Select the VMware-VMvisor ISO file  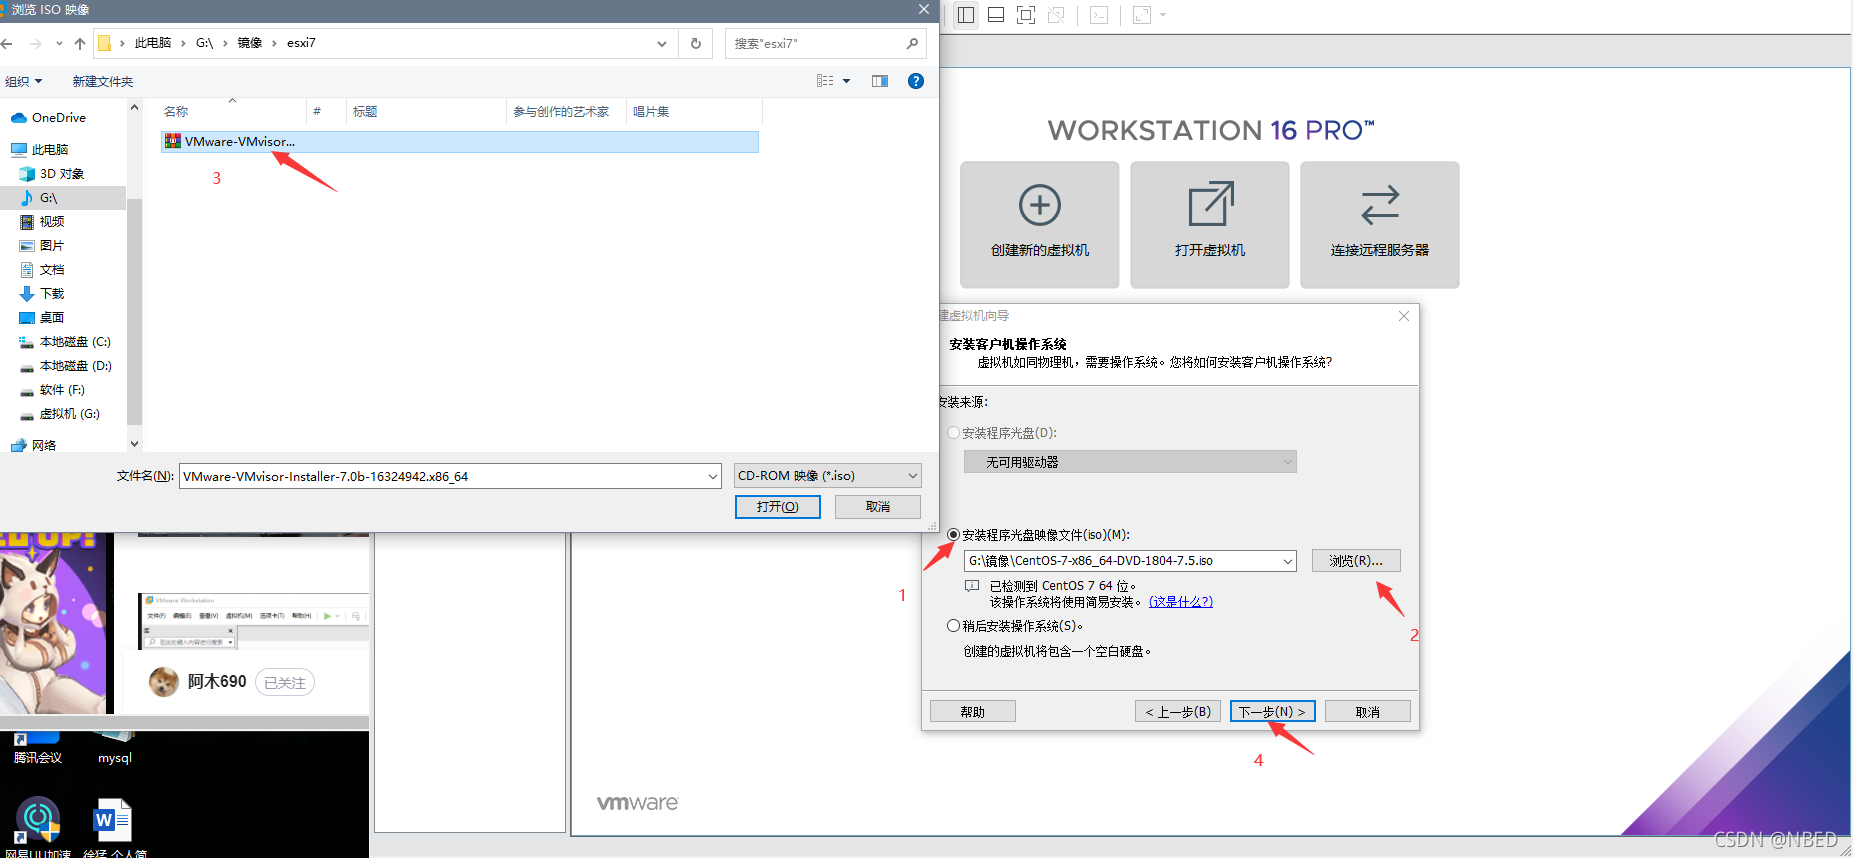tap(460, 142)
